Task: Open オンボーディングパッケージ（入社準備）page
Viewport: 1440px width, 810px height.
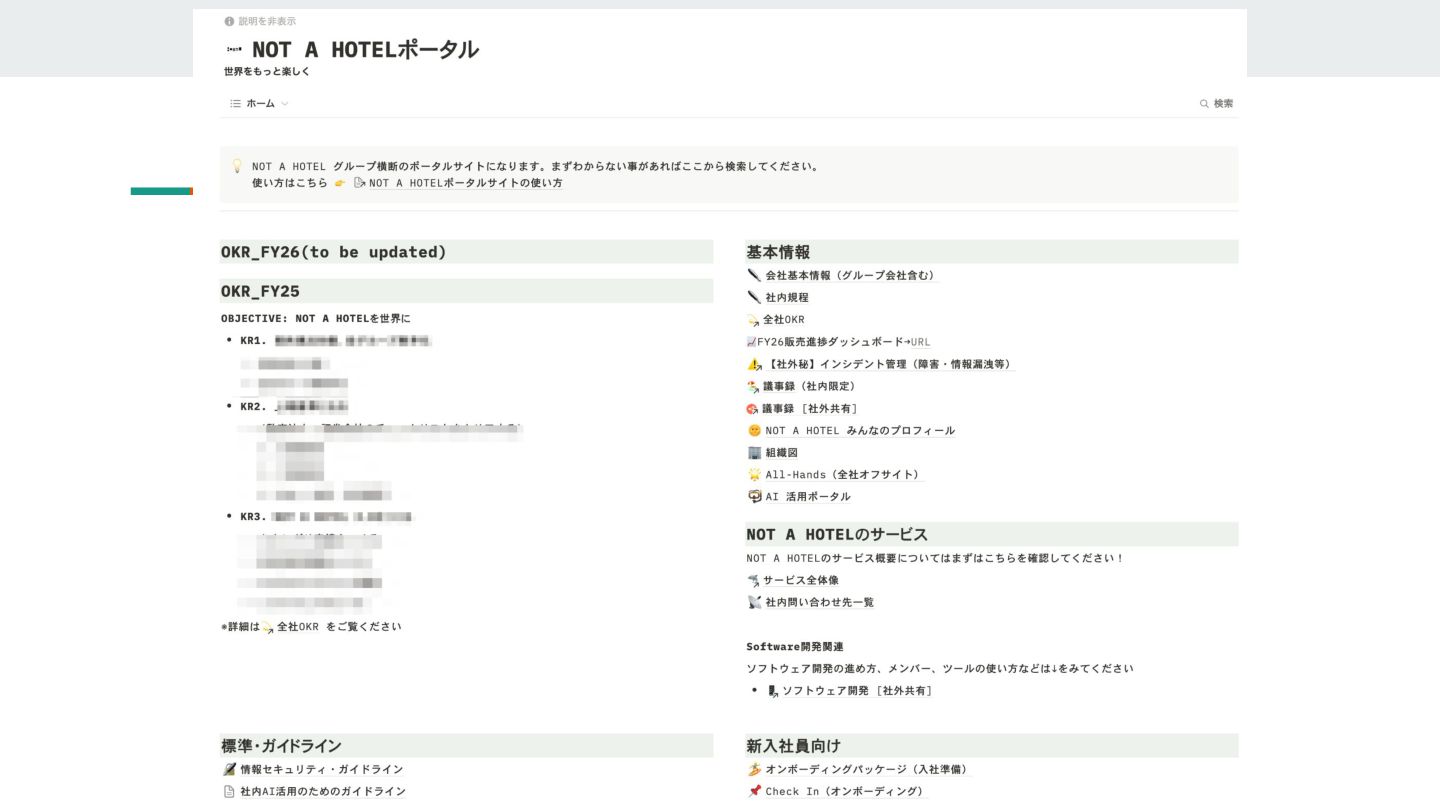Action: tap(866, 770)
